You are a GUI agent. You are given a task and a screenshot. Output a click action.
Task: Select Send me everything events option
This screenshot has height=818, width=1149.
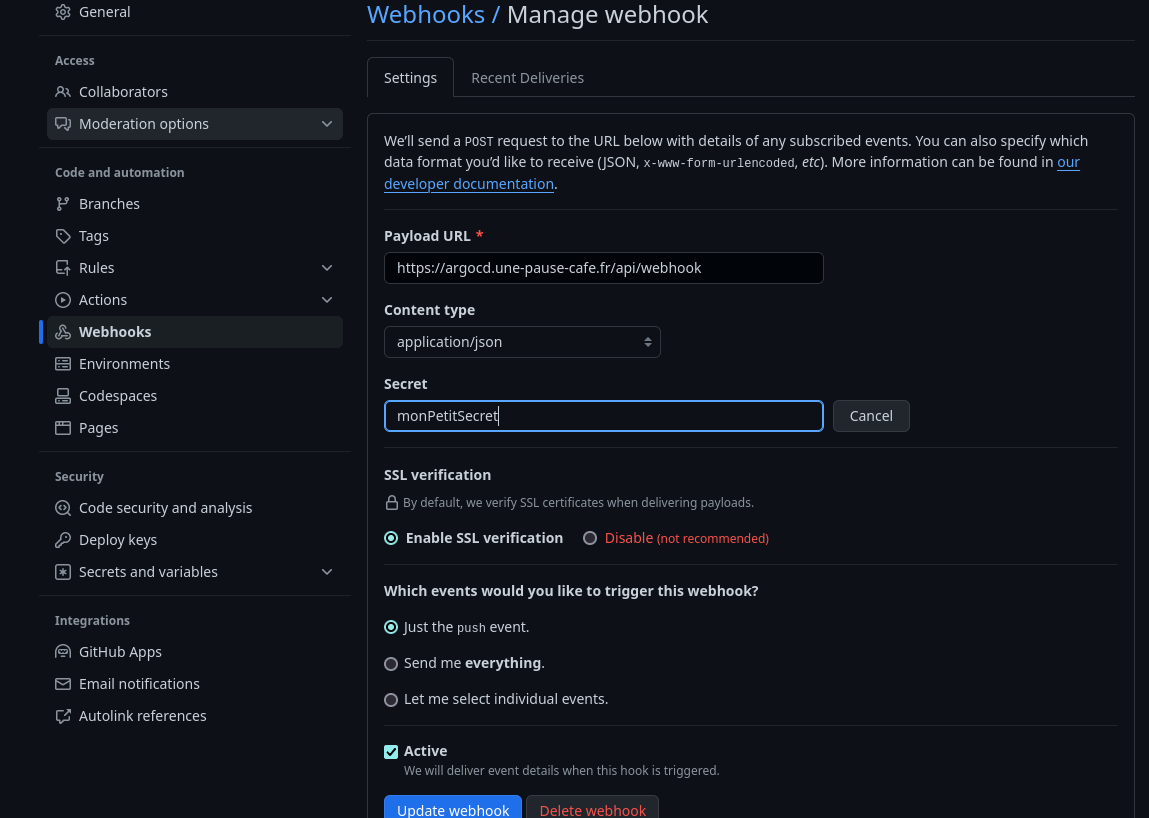[391, 663]
